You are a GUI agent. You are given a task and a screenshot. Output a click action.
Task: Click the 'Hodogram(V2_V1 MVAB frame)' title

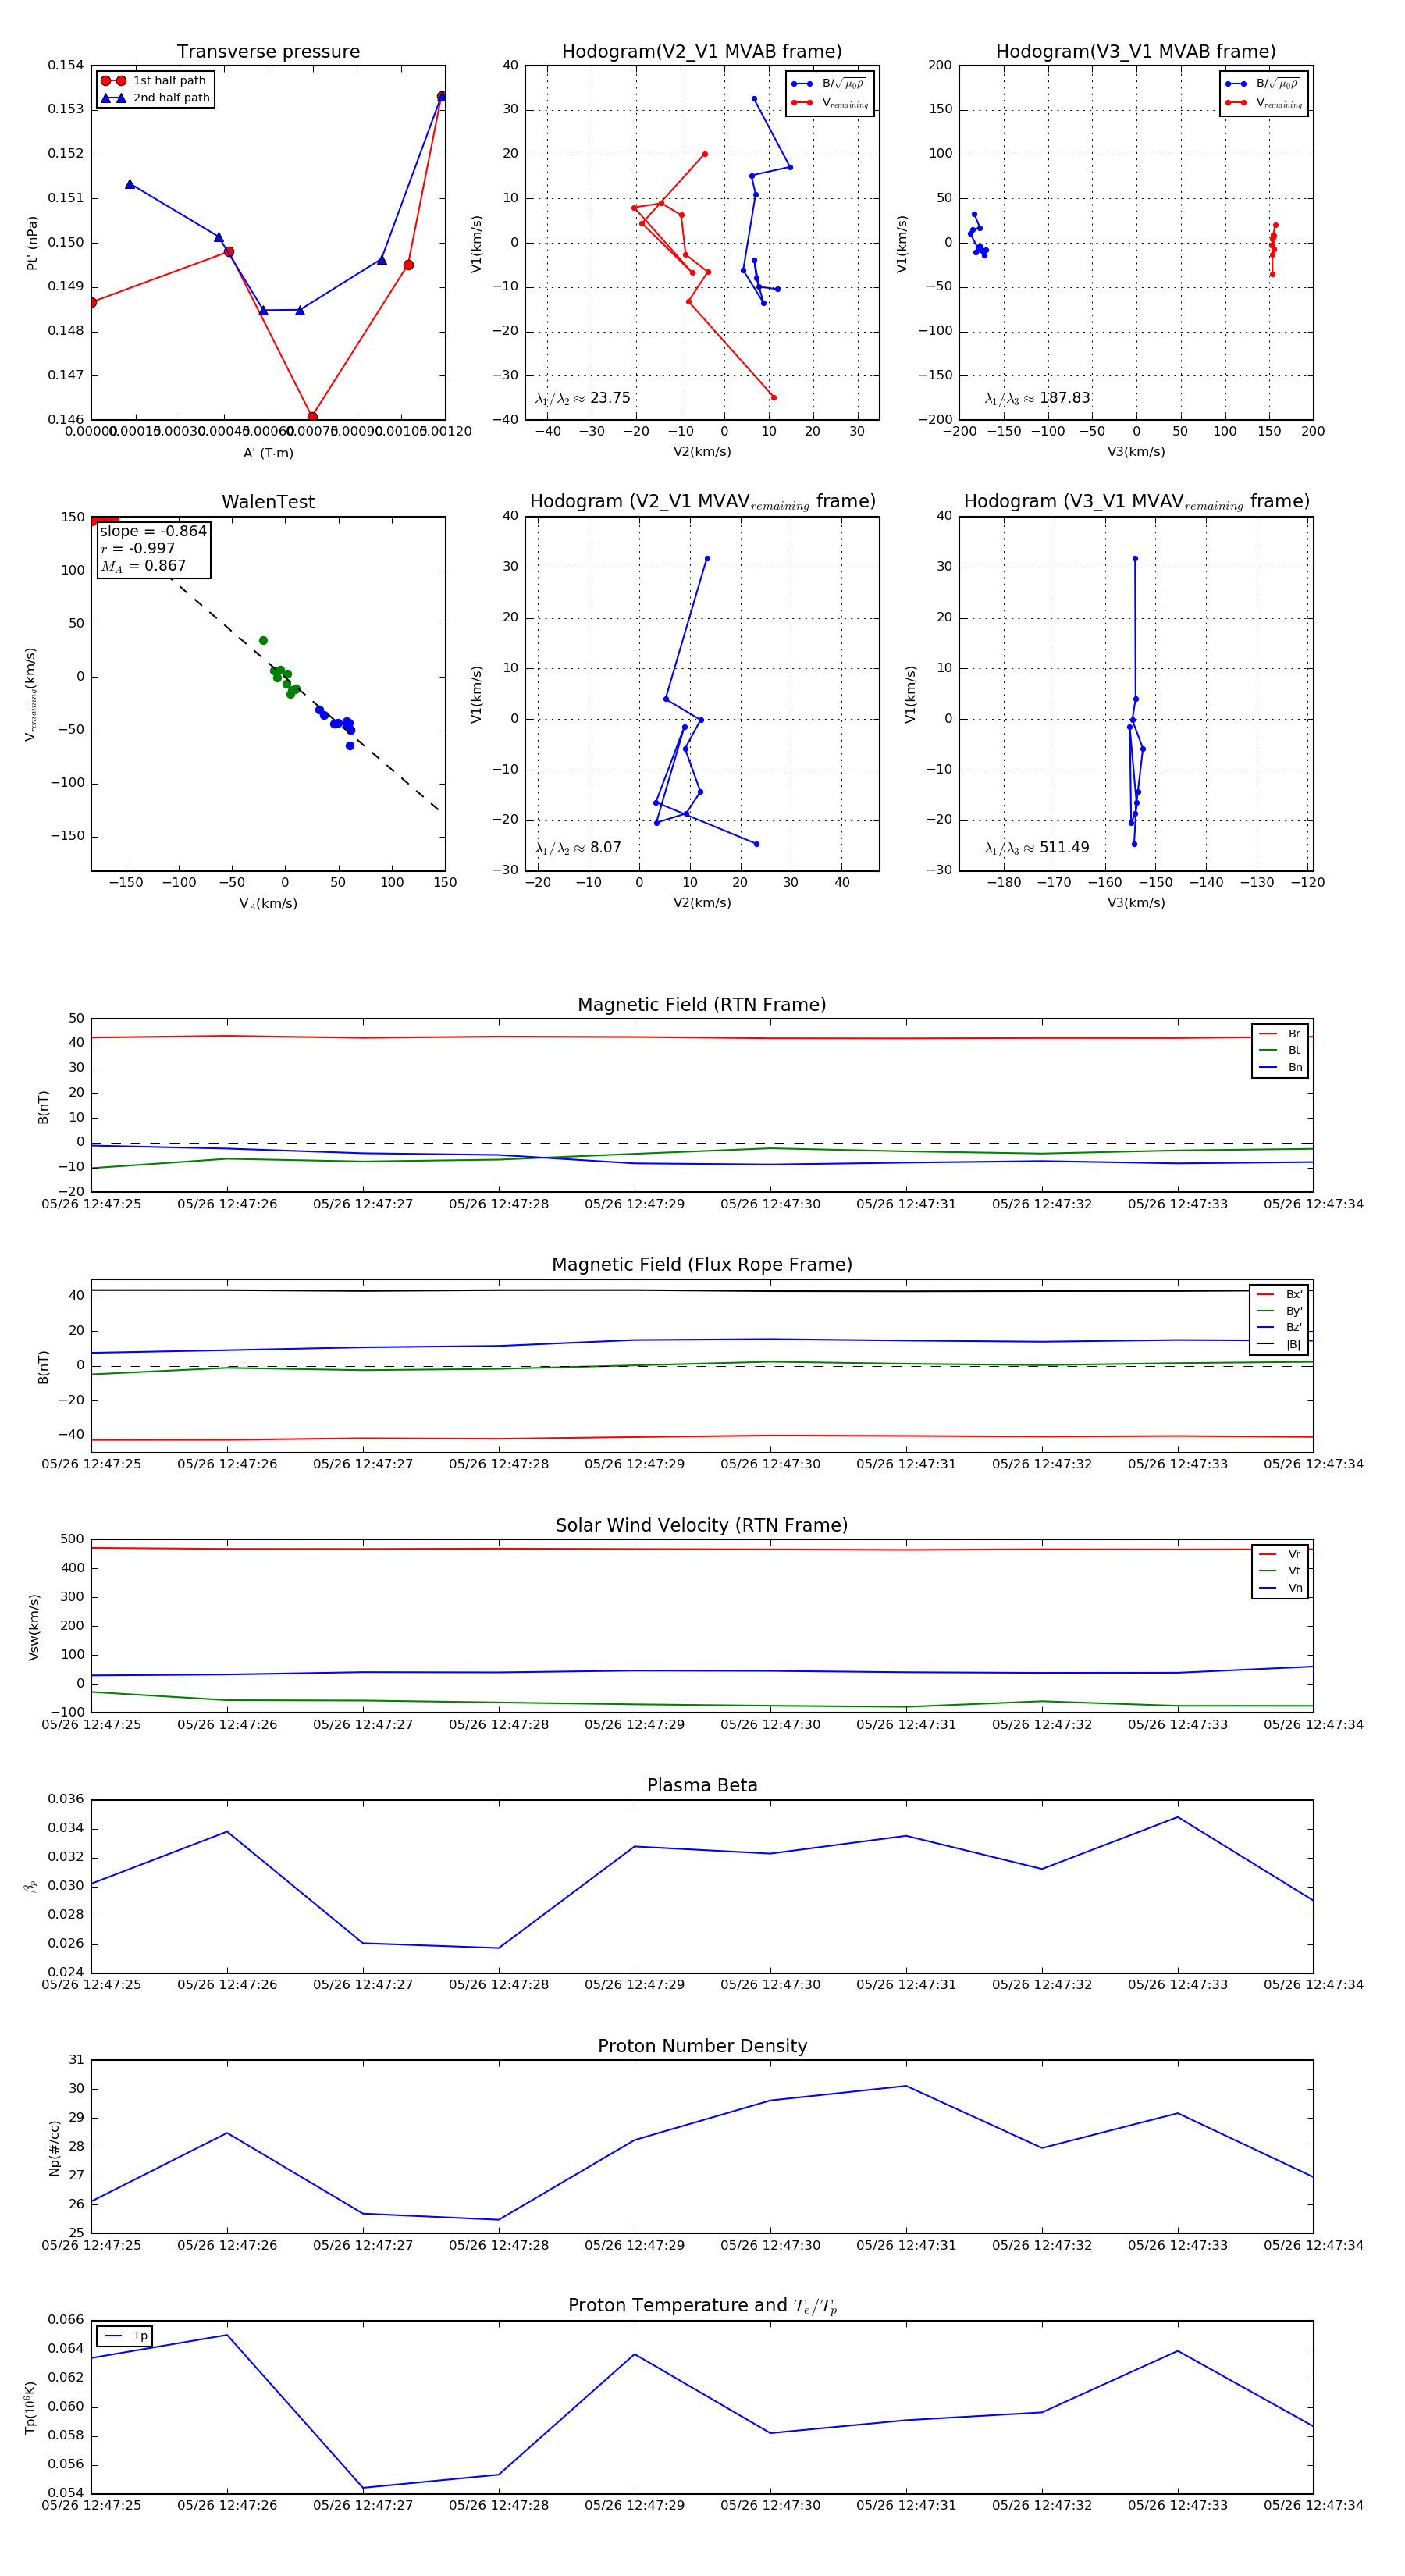pyautogui.click(x=702, y=52)
